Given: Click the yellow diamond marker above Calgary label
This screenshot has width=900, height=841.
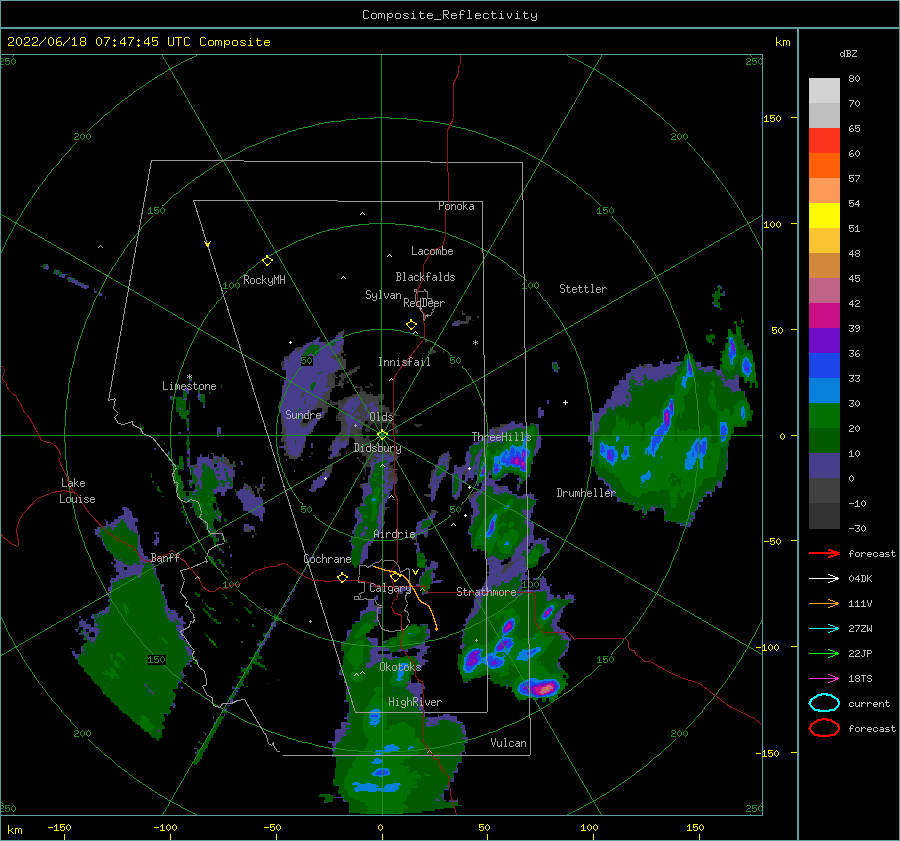Looking at the screenshot, I should tap(395, 576).
